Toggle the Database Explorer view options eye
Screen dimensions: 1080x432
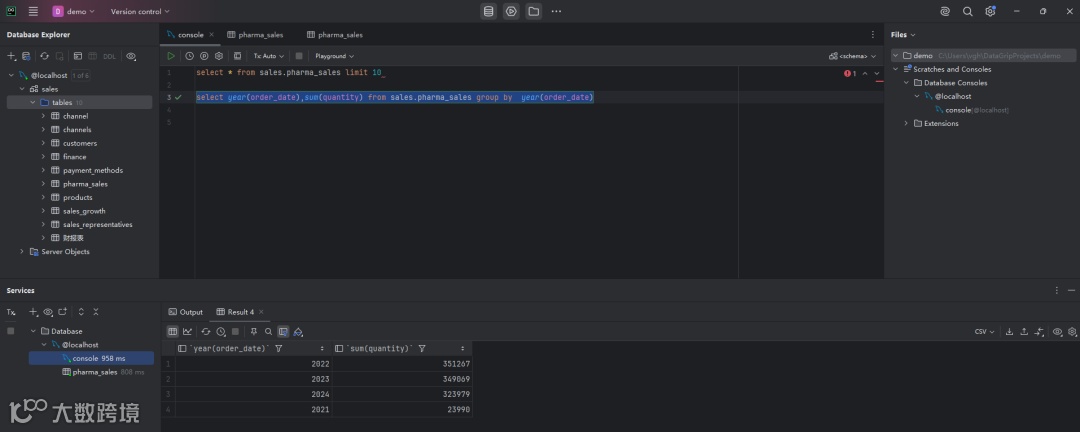pos(131,56)
